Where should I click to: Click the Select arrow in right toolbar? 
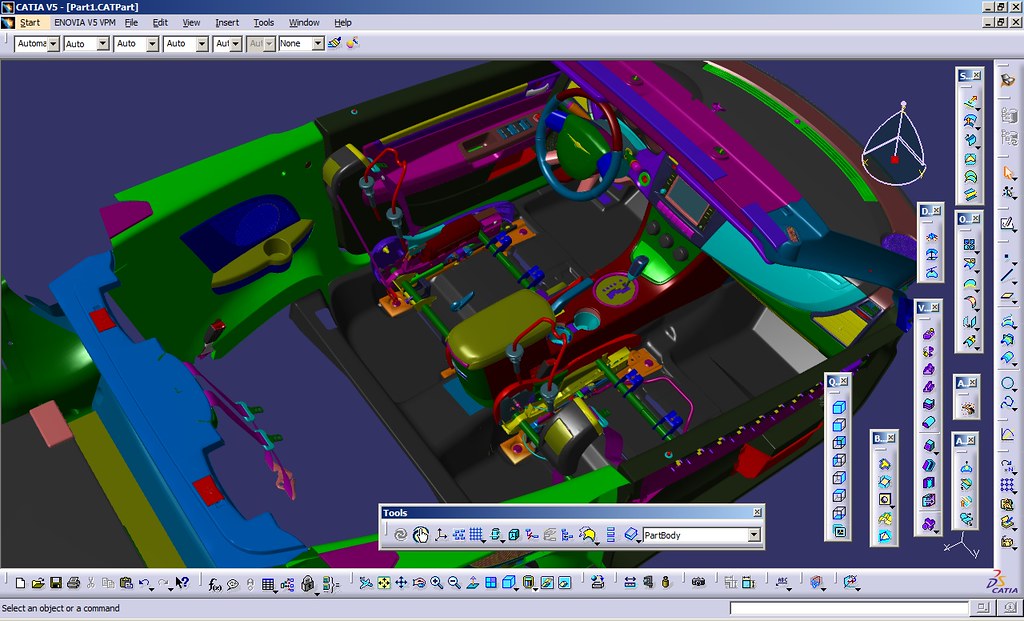(1008, 173)
